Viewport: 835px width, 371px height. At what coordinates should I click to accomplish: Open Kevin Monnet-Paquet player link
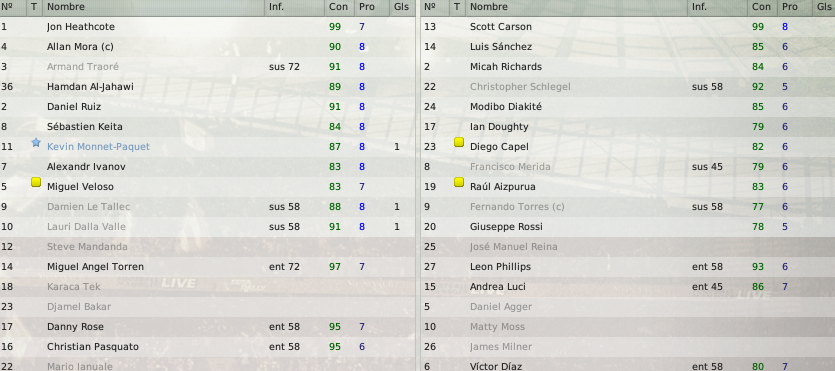pos(98,146)
